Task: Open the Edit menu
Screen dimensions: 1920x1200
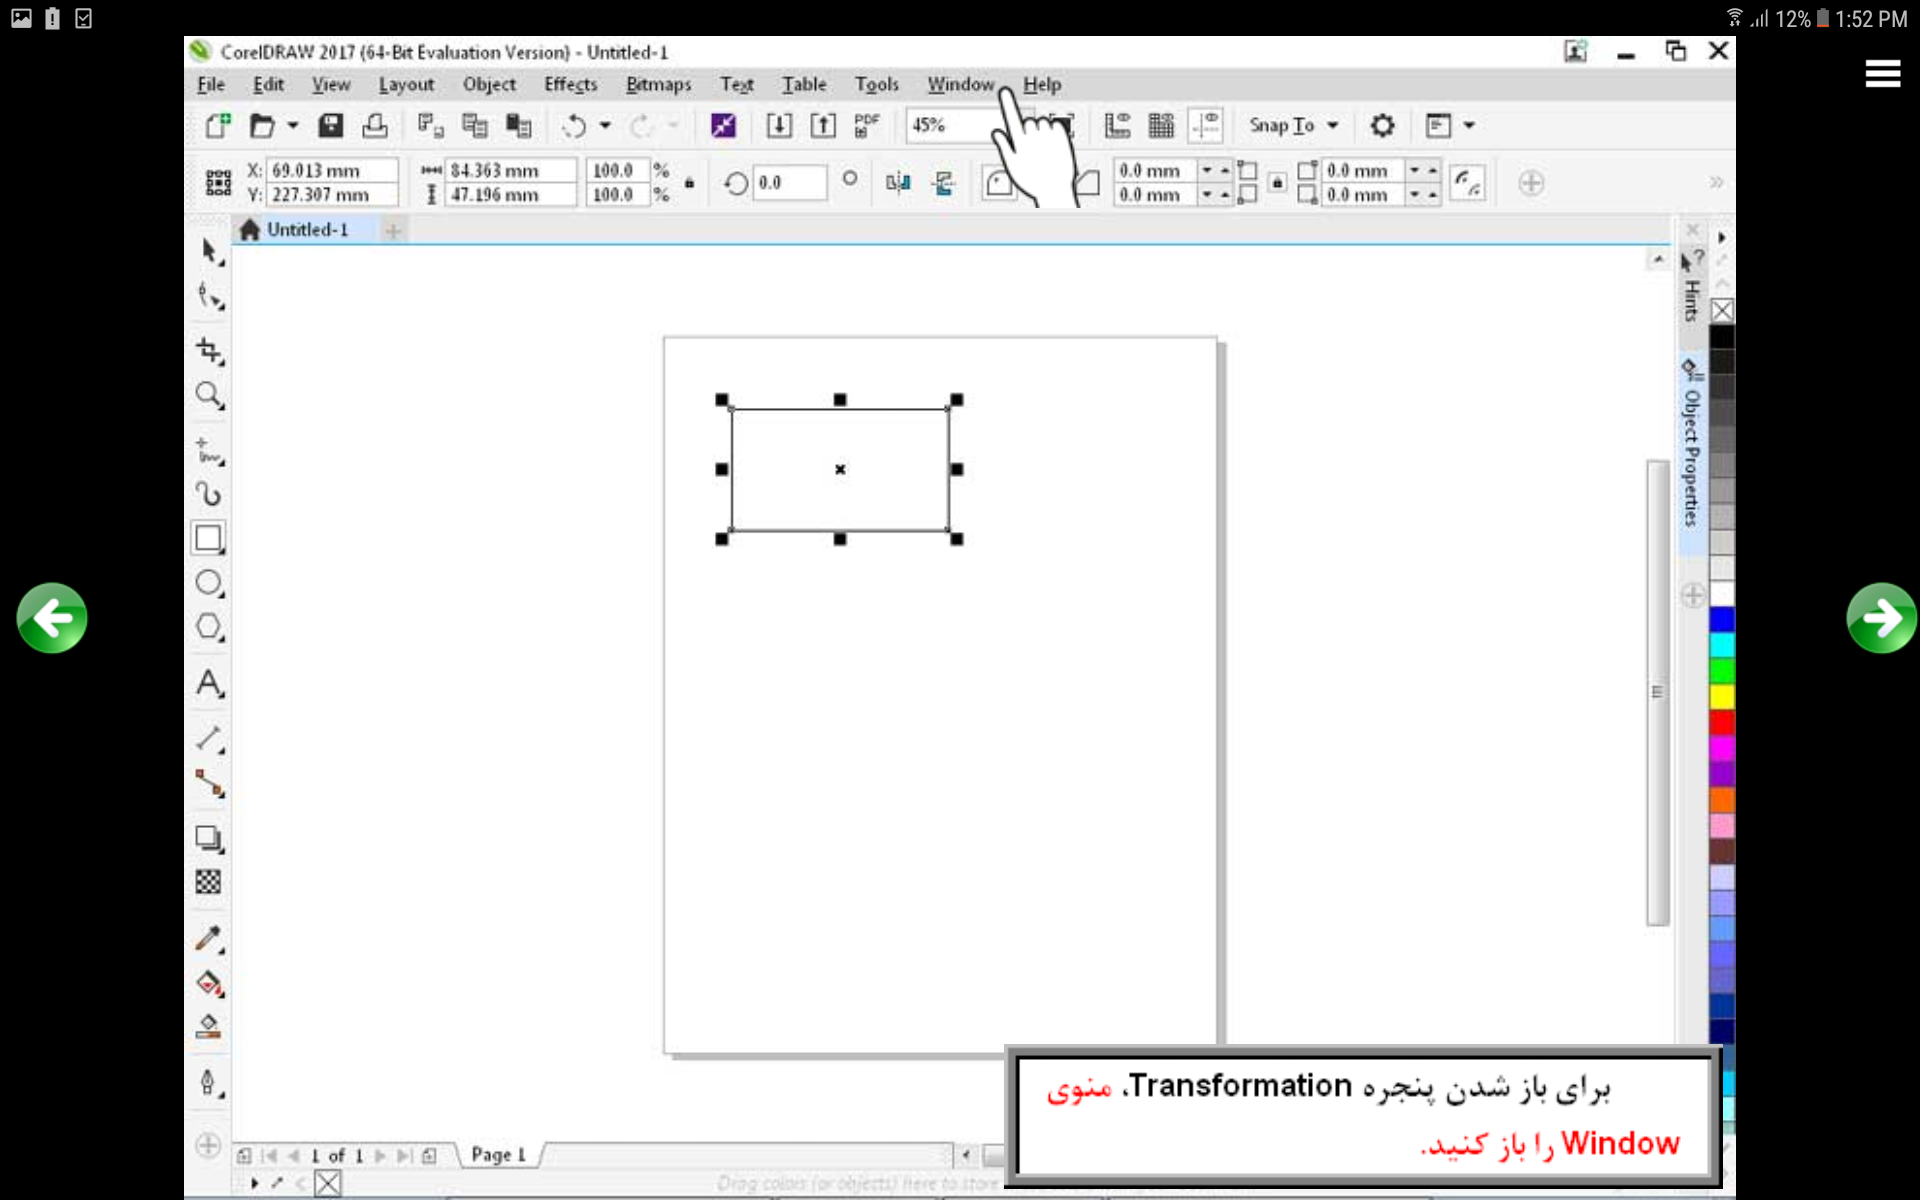Action: pos(268,85)
